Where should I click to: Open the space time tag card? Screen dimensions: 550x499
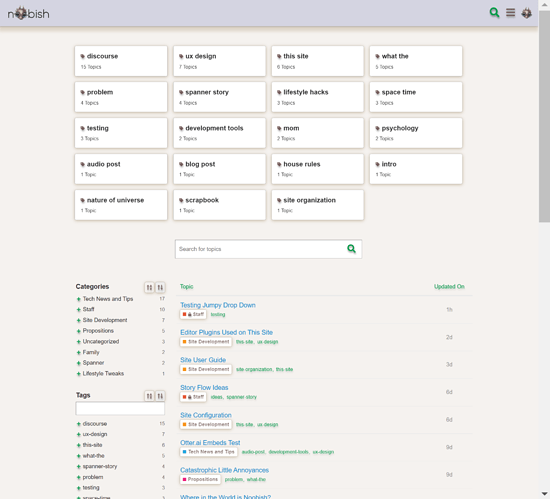pyautogui.click(x=416, y=97)
